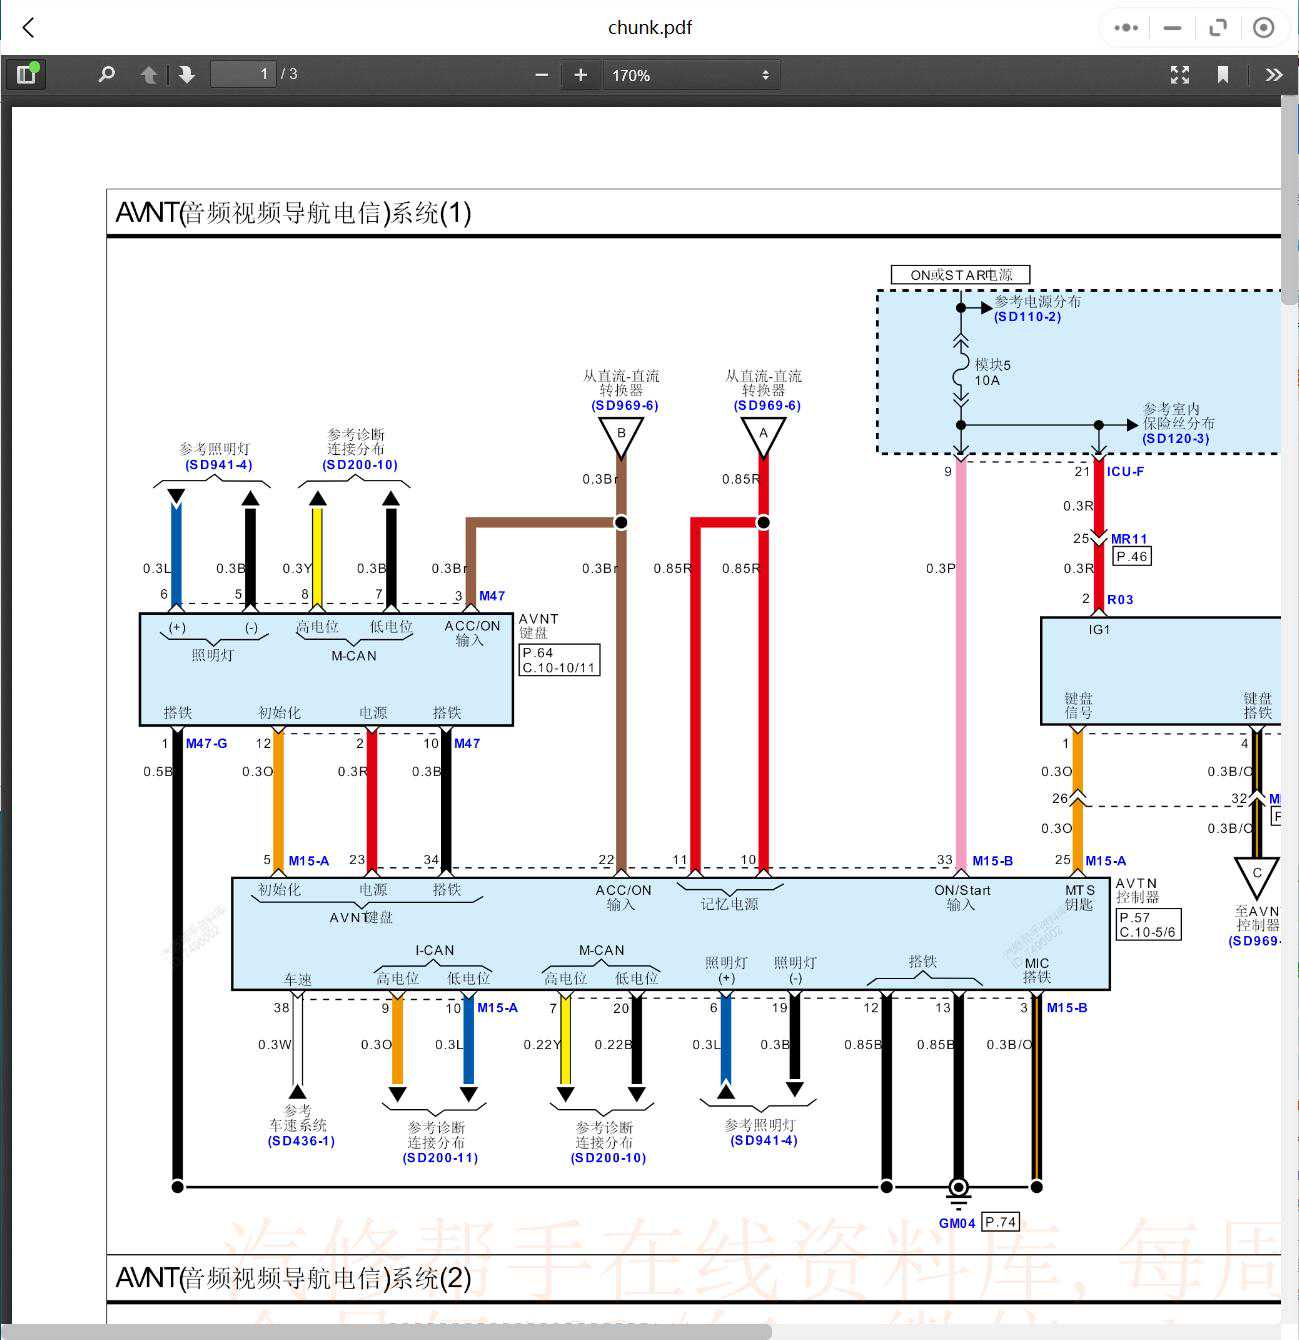
Task: Open the three-dot more options menu
Action: coord(1126,27)
